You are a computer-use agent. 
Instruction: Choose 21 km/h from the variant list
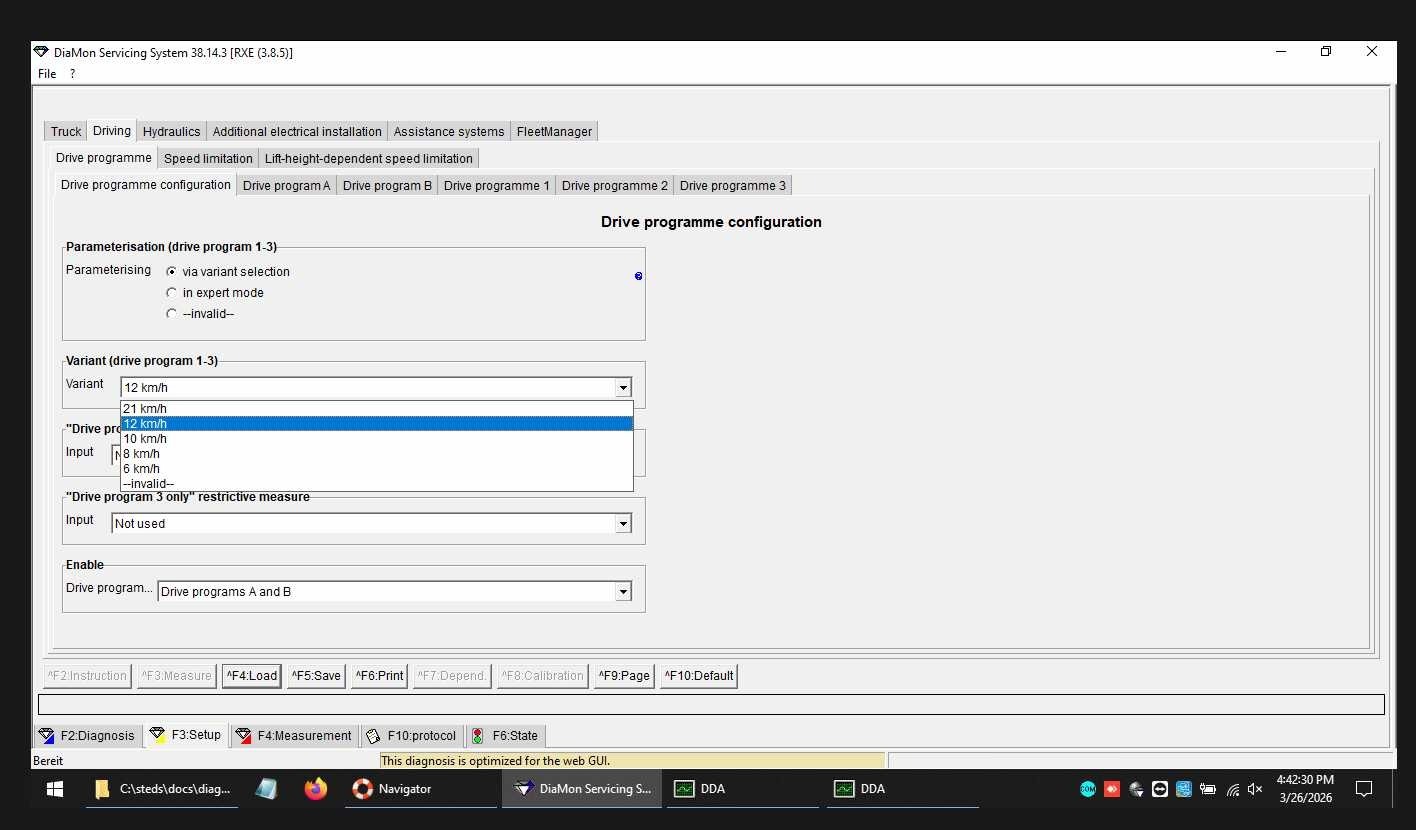click(377, 409)
